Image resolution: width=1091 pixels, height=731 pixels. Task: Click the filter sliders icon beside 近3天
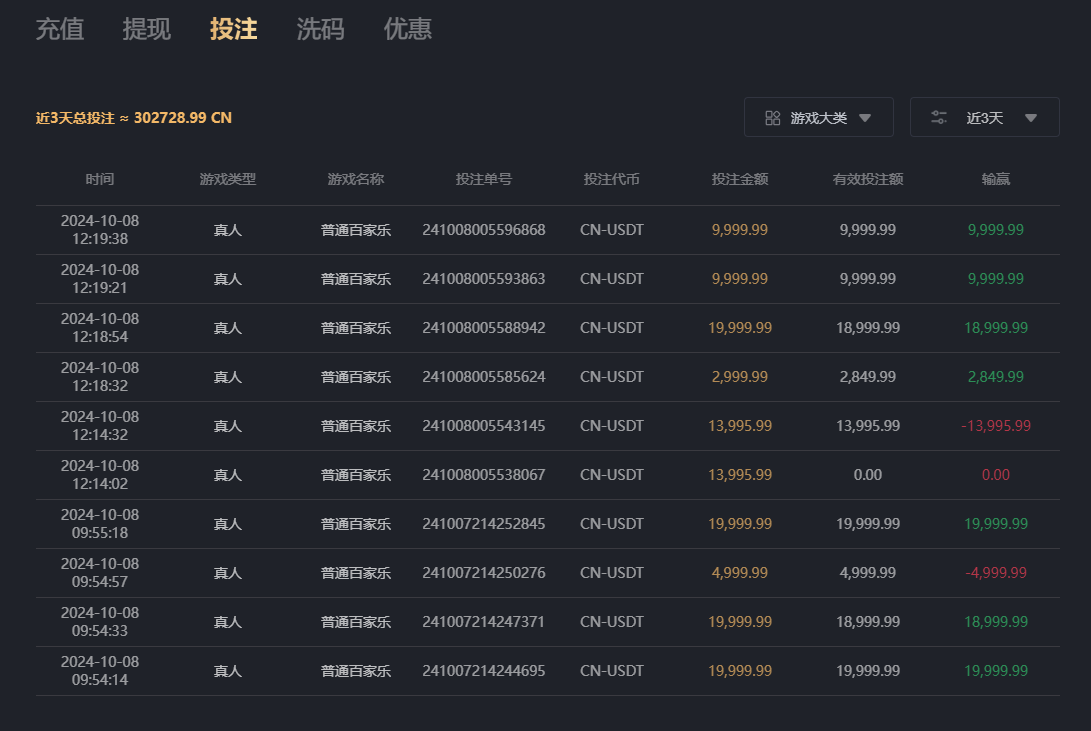[939, 118]
